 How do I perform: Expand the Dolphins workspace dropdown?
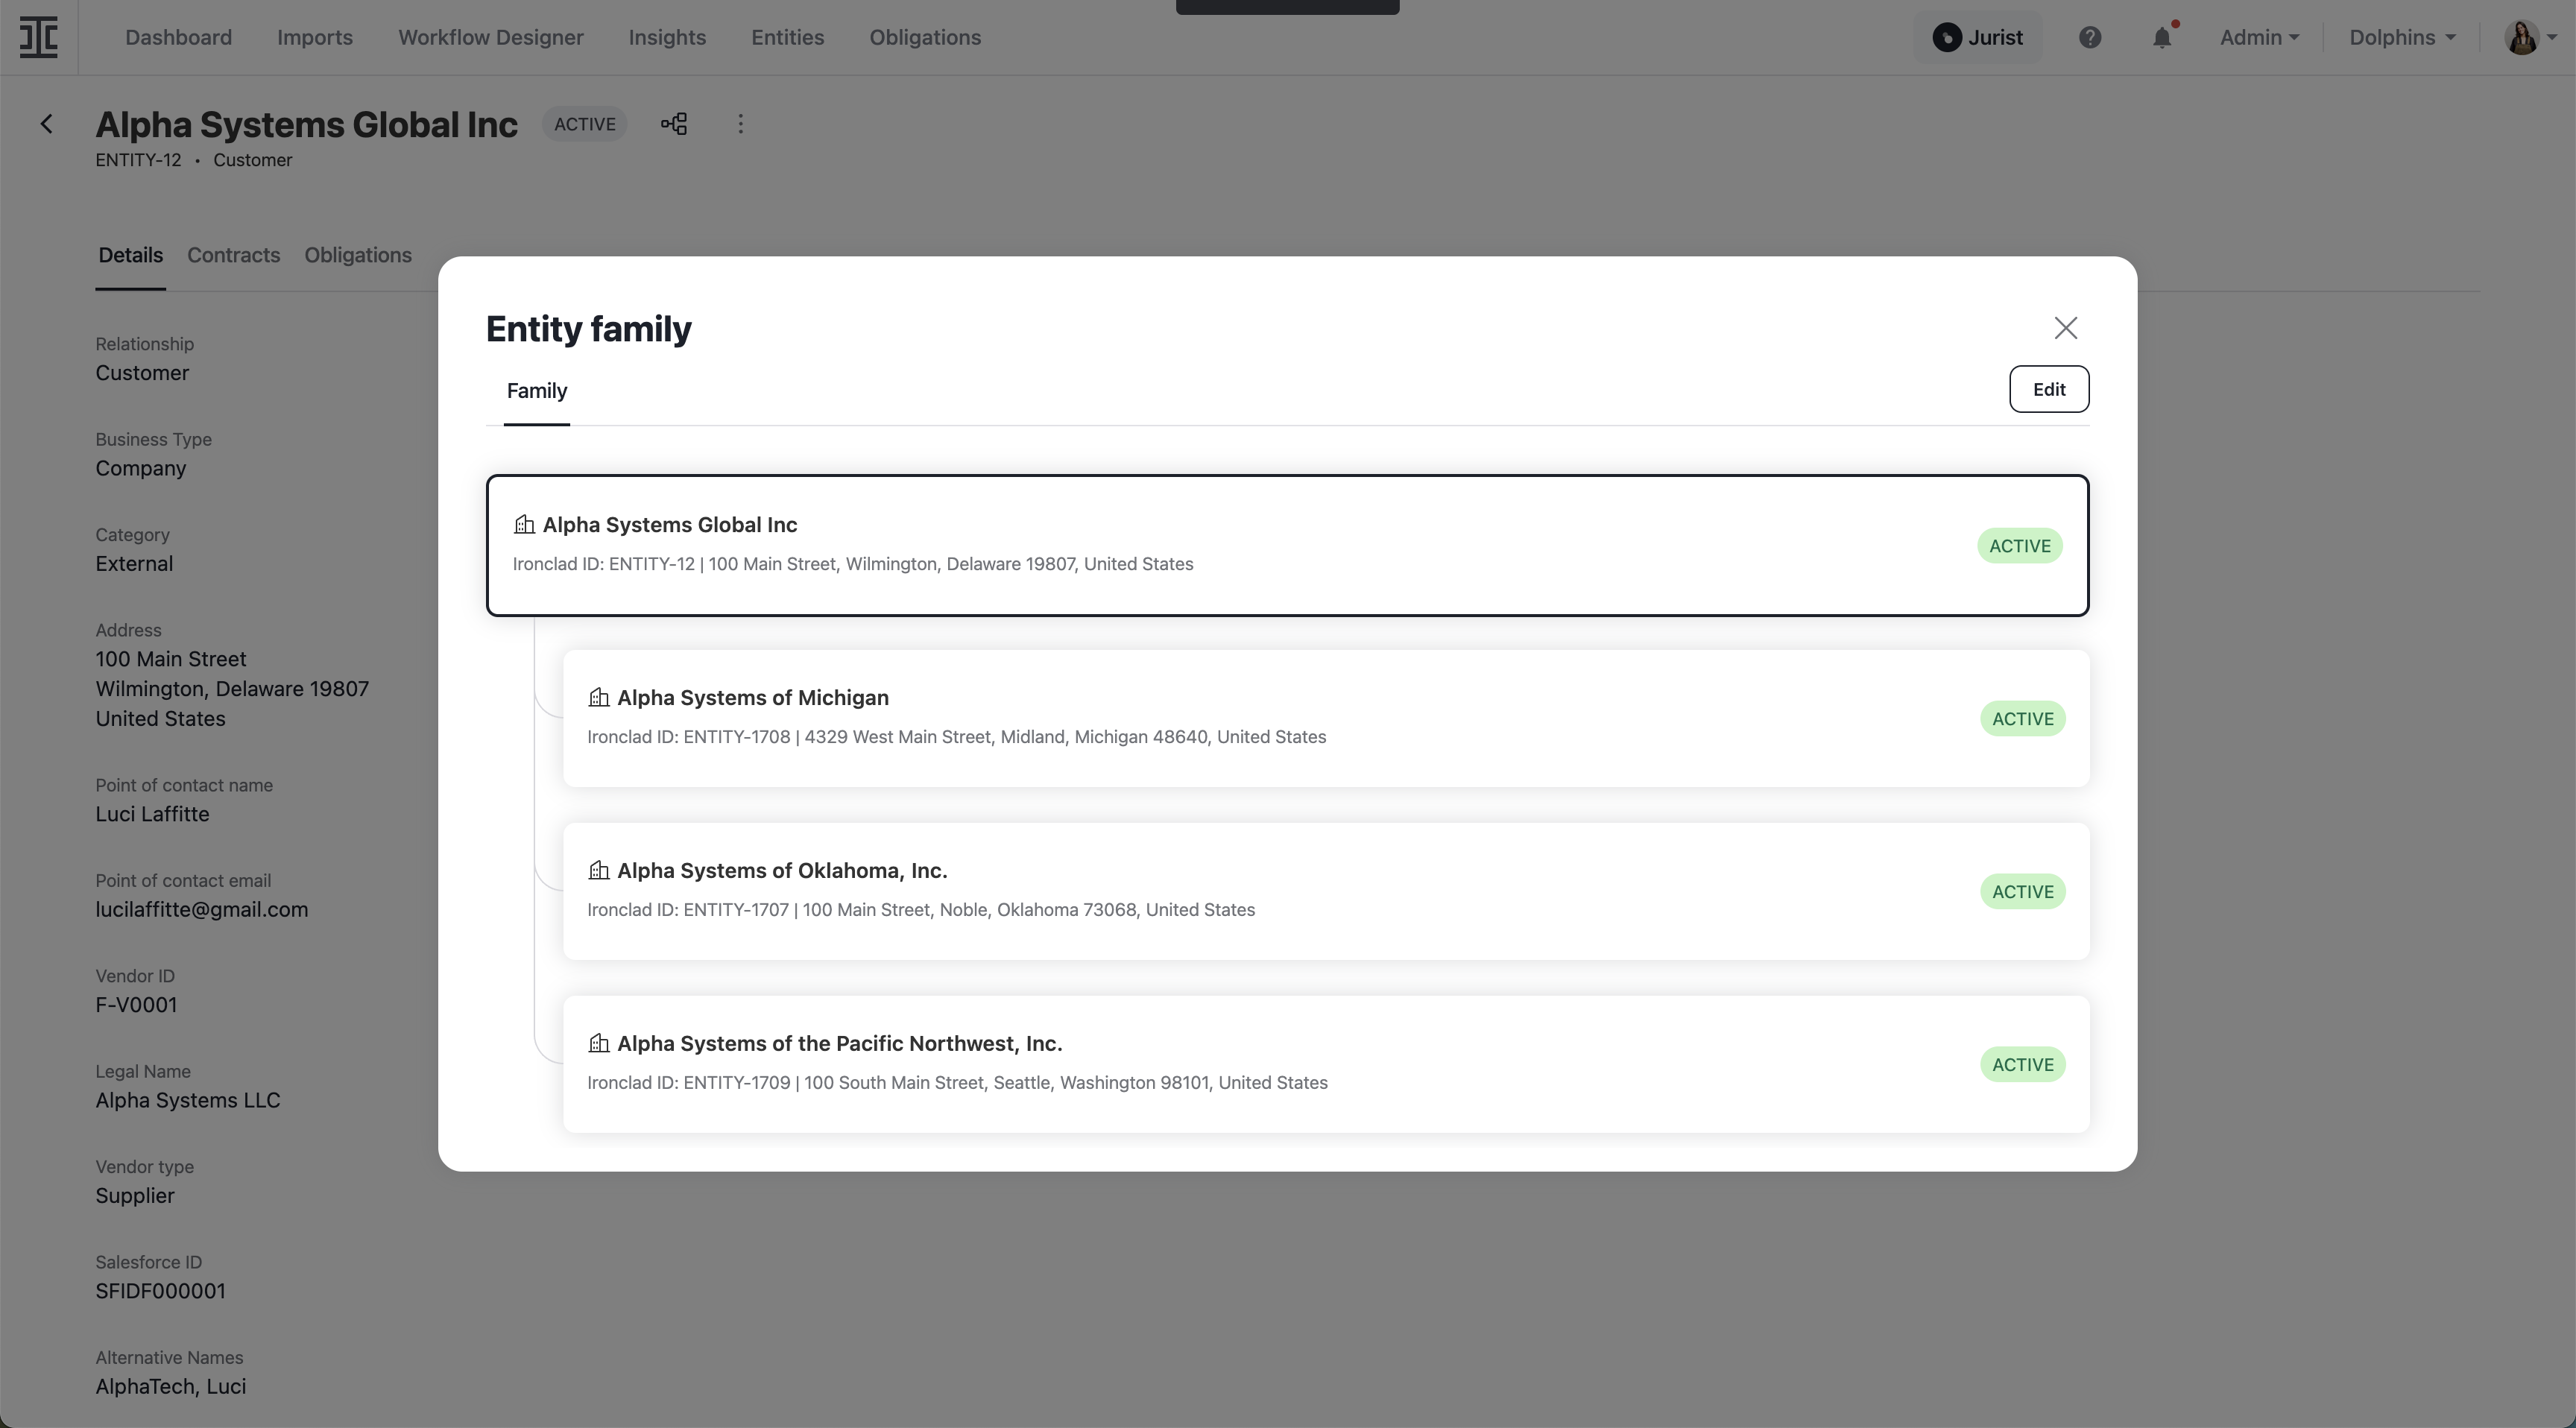pos(2402,37)
